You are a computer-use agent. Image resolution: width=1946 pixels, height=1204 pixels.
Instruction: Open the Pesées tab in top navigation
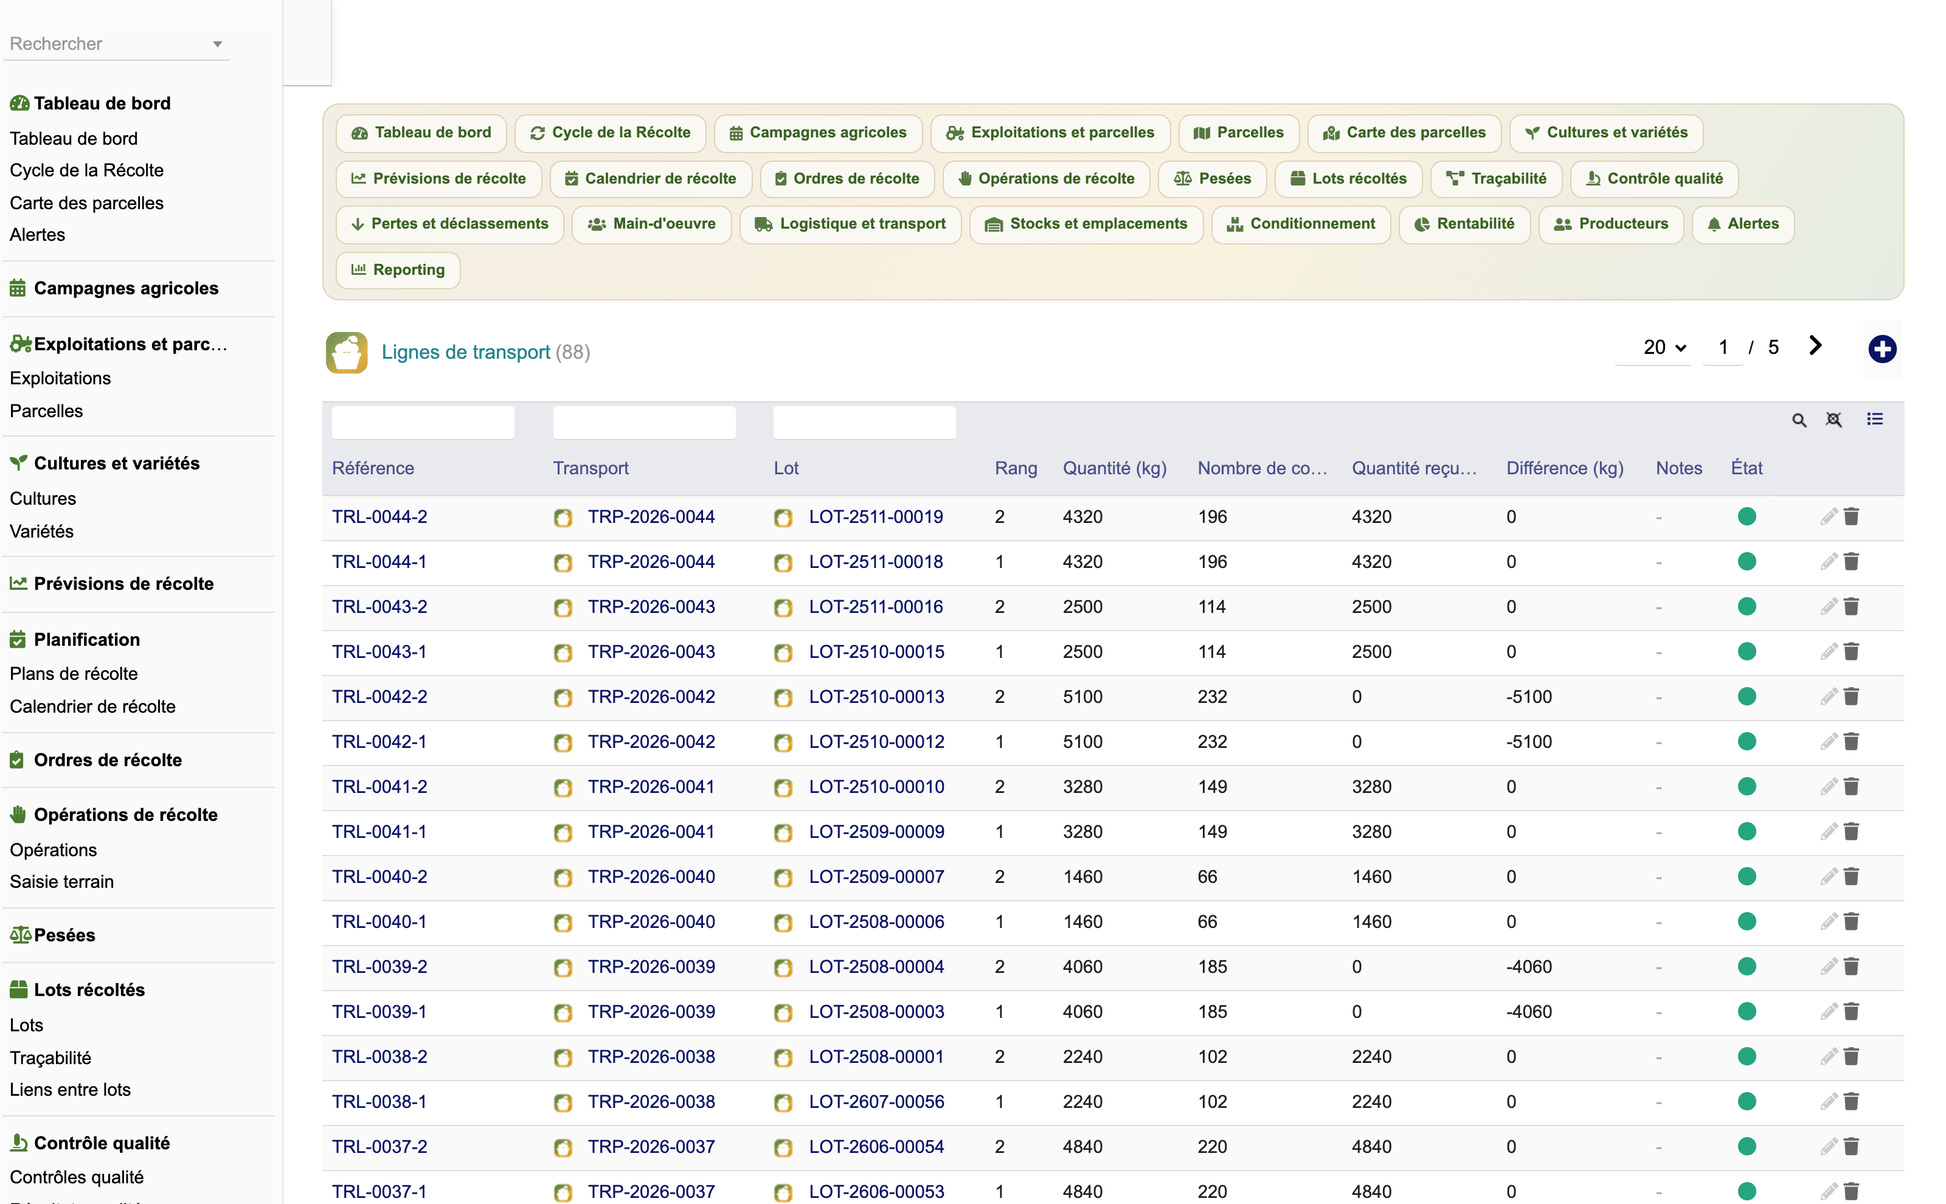1212,179
